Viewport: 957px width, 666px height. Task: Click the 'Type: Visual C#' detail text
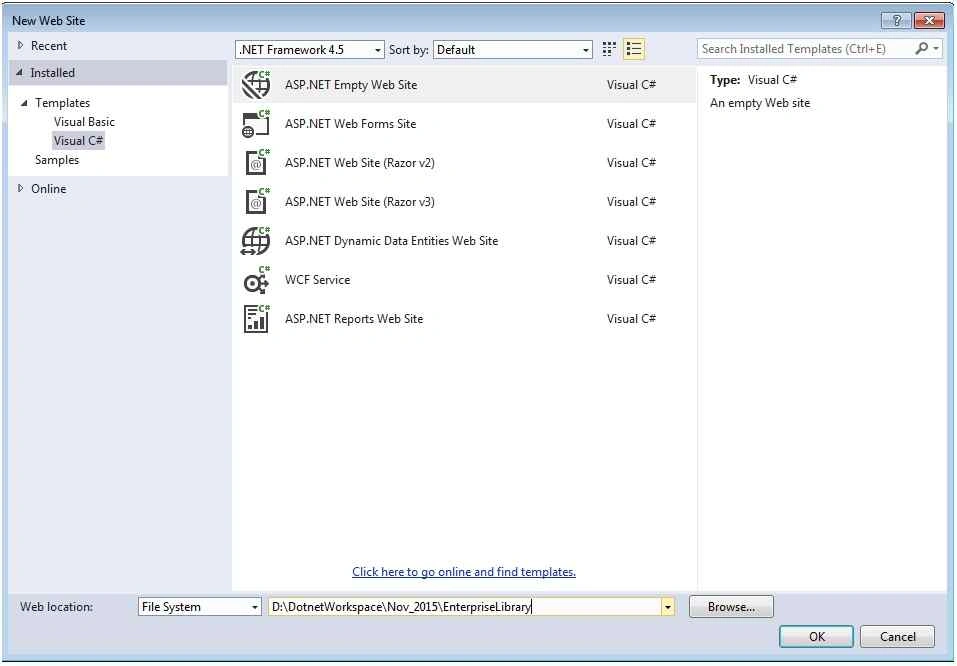(753, 79)
